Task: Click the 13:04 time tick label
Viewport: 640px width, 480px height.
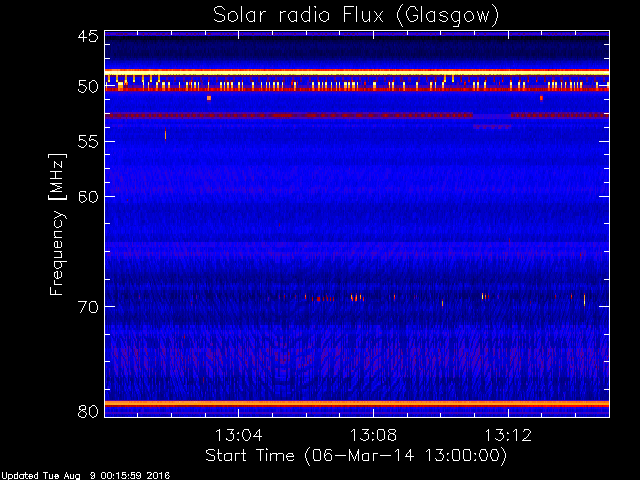Action: tap(238, 435)
